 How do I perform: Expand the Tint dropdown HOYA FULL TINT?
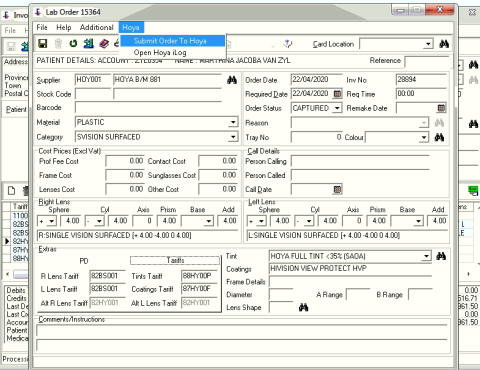426,256
